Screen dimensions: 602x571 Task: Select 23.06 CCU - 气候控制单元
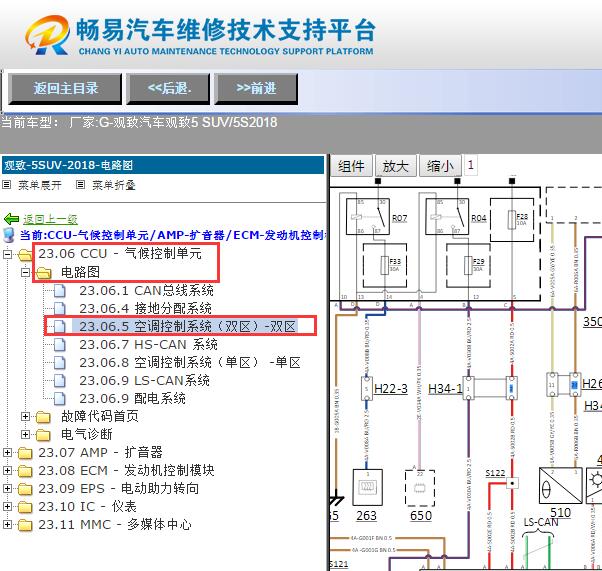click(x=120, y=254)
